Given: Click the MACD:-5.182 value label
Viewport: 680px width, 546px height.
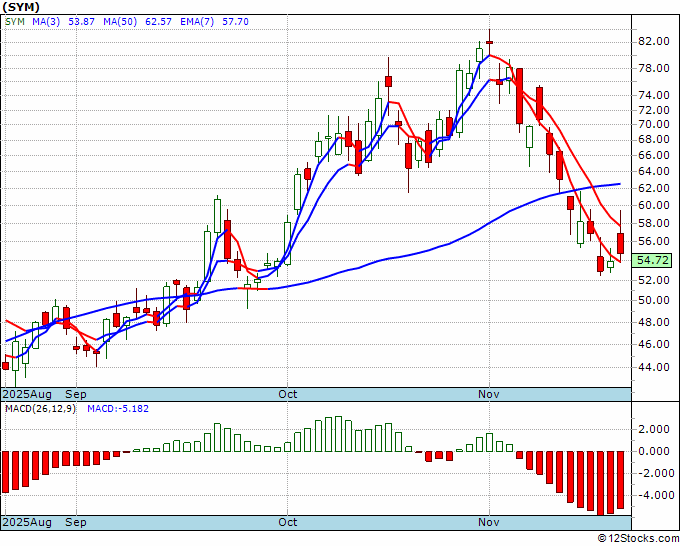Looking at the screenshot, I should click(x=118, y=409).
